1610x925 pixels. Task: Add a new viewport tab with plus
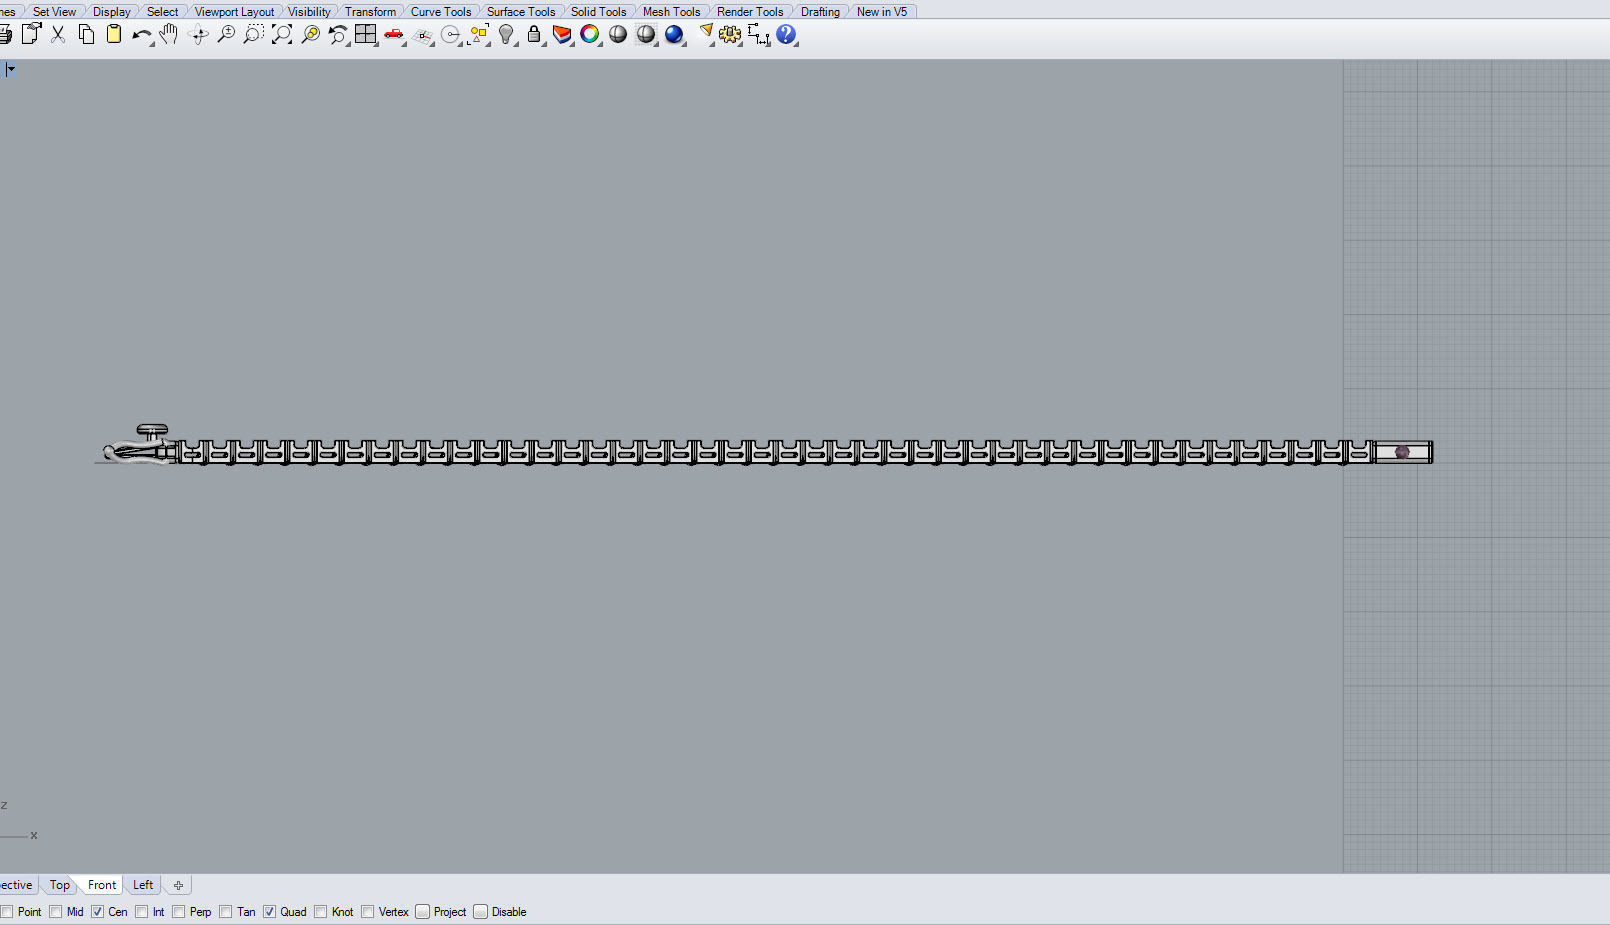coord(178,885)
